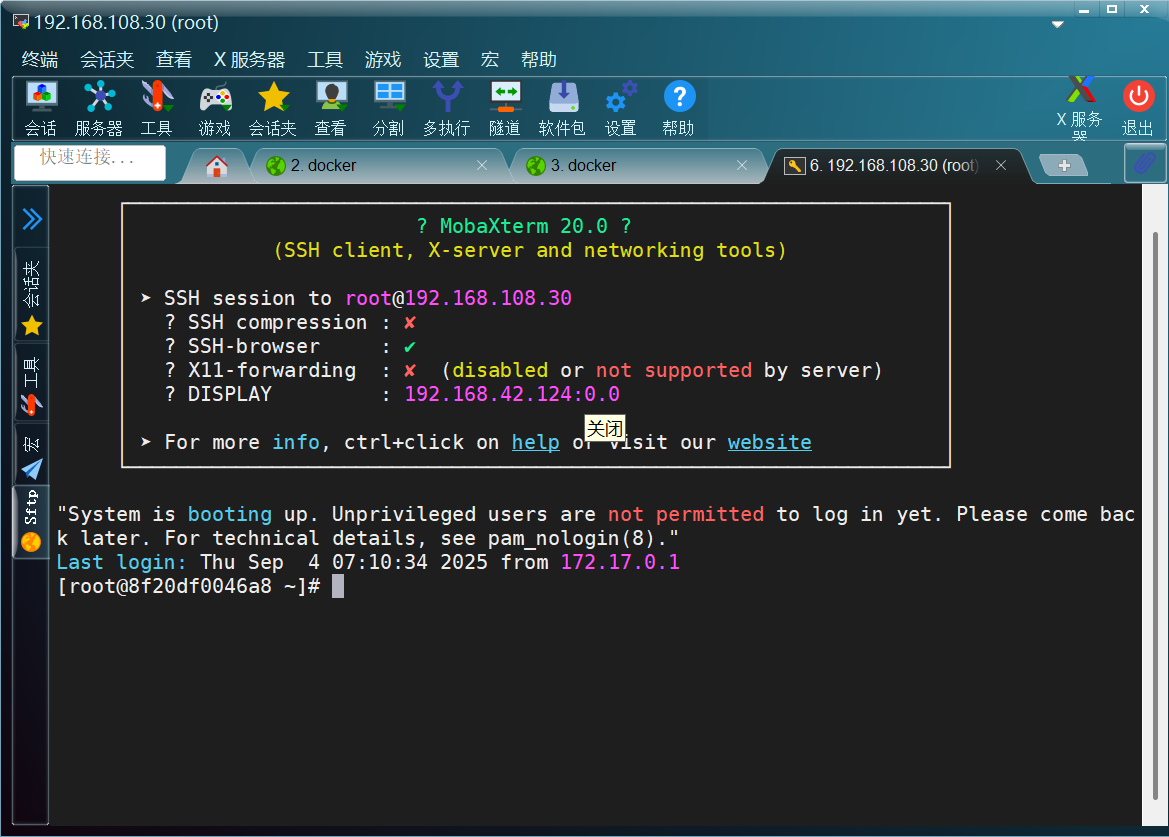Click the 游戏 (Games) gamepad icon
Viewport: 1169px width, 837px height.
point(215,109)
